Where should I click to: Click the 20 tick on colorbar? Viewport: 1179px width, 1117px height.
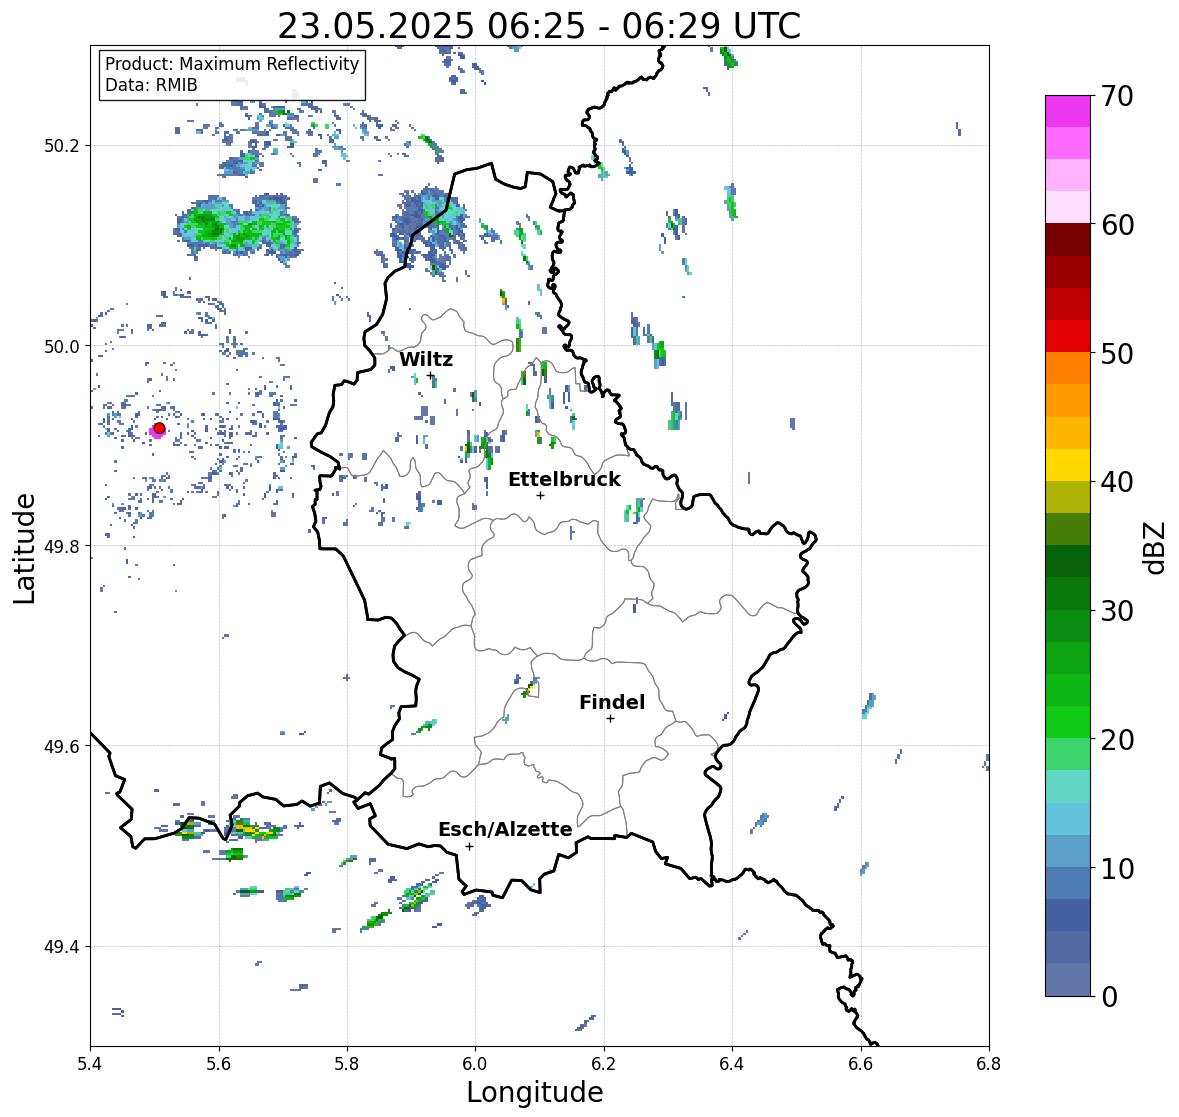click(x=1117, y=740)
